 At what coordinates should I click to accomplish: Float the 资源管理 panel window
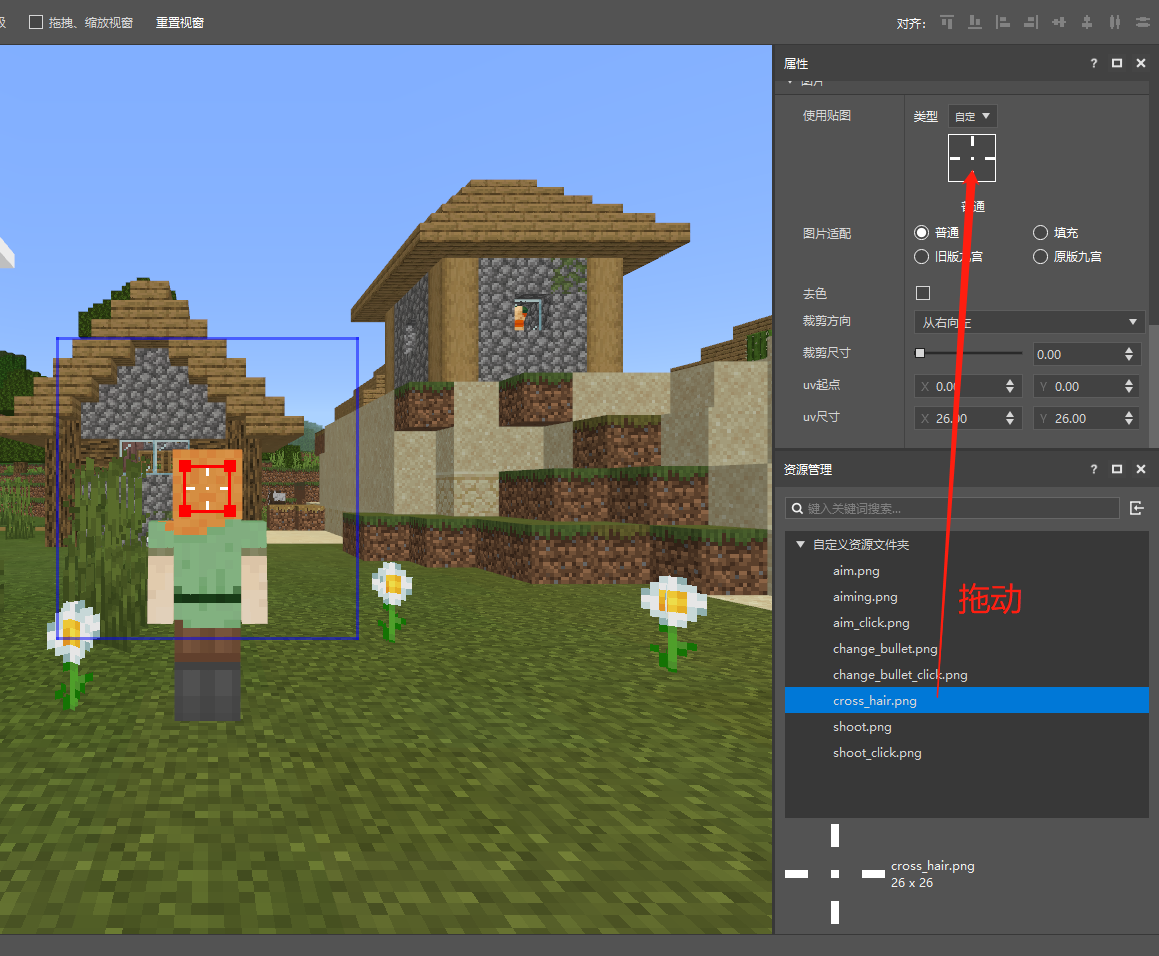1117,469
